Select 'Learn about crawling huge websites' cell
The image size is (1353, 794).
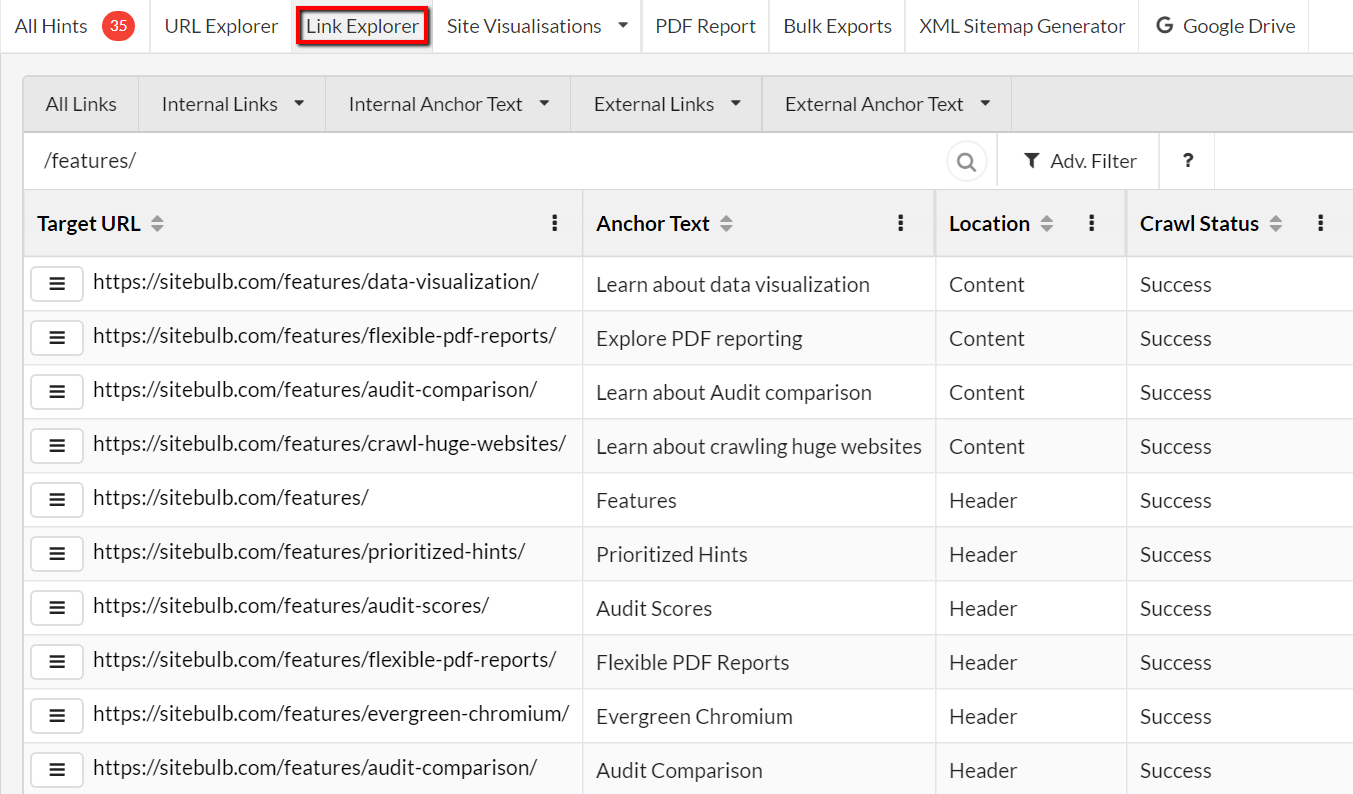[x=759, y=447]
